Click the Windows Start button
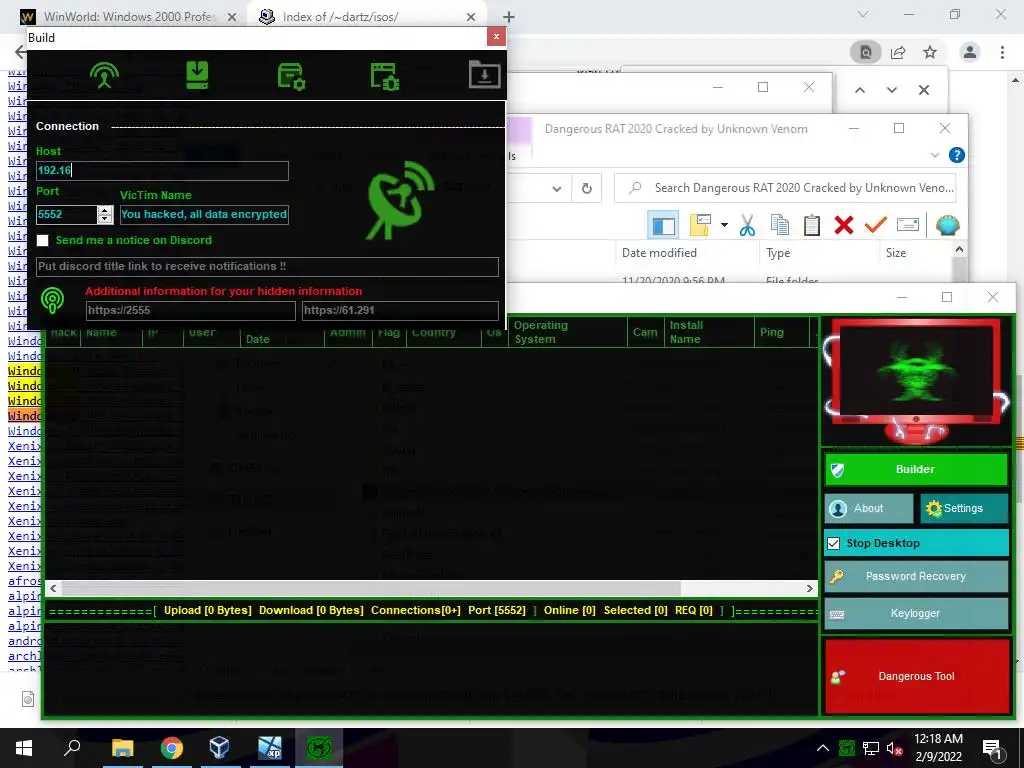Viewport: 1024px width, 768px height. click(24, 748)
